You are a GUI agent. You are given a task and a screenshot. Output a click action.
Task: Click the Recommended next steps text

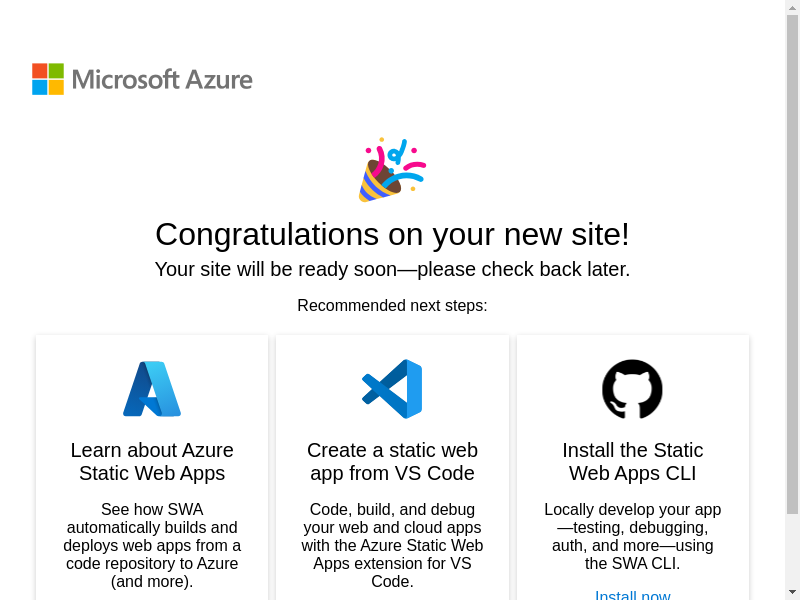click(392, 305)
